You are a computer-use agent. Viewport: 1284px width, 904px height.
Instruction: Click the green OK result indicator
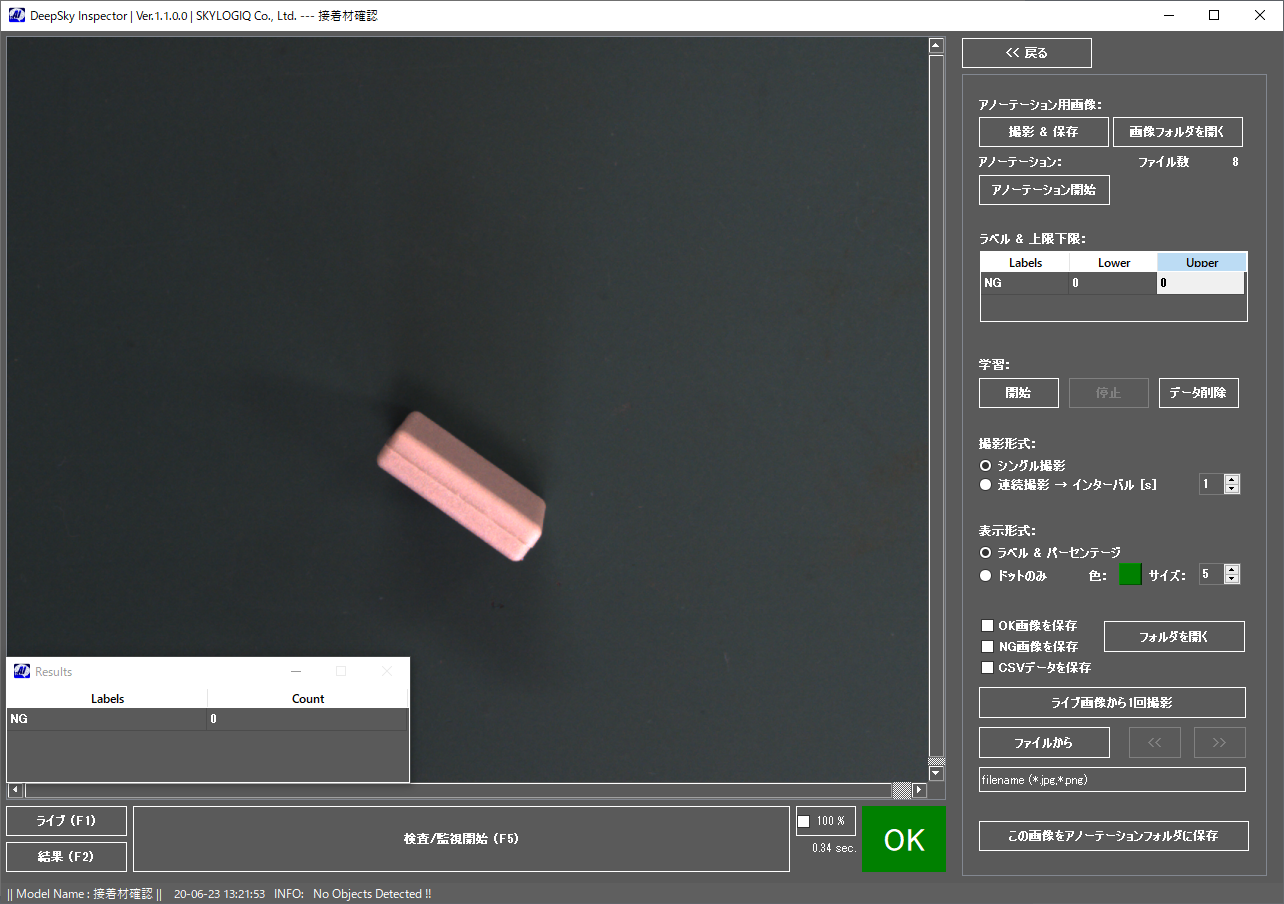click(903, 839)
